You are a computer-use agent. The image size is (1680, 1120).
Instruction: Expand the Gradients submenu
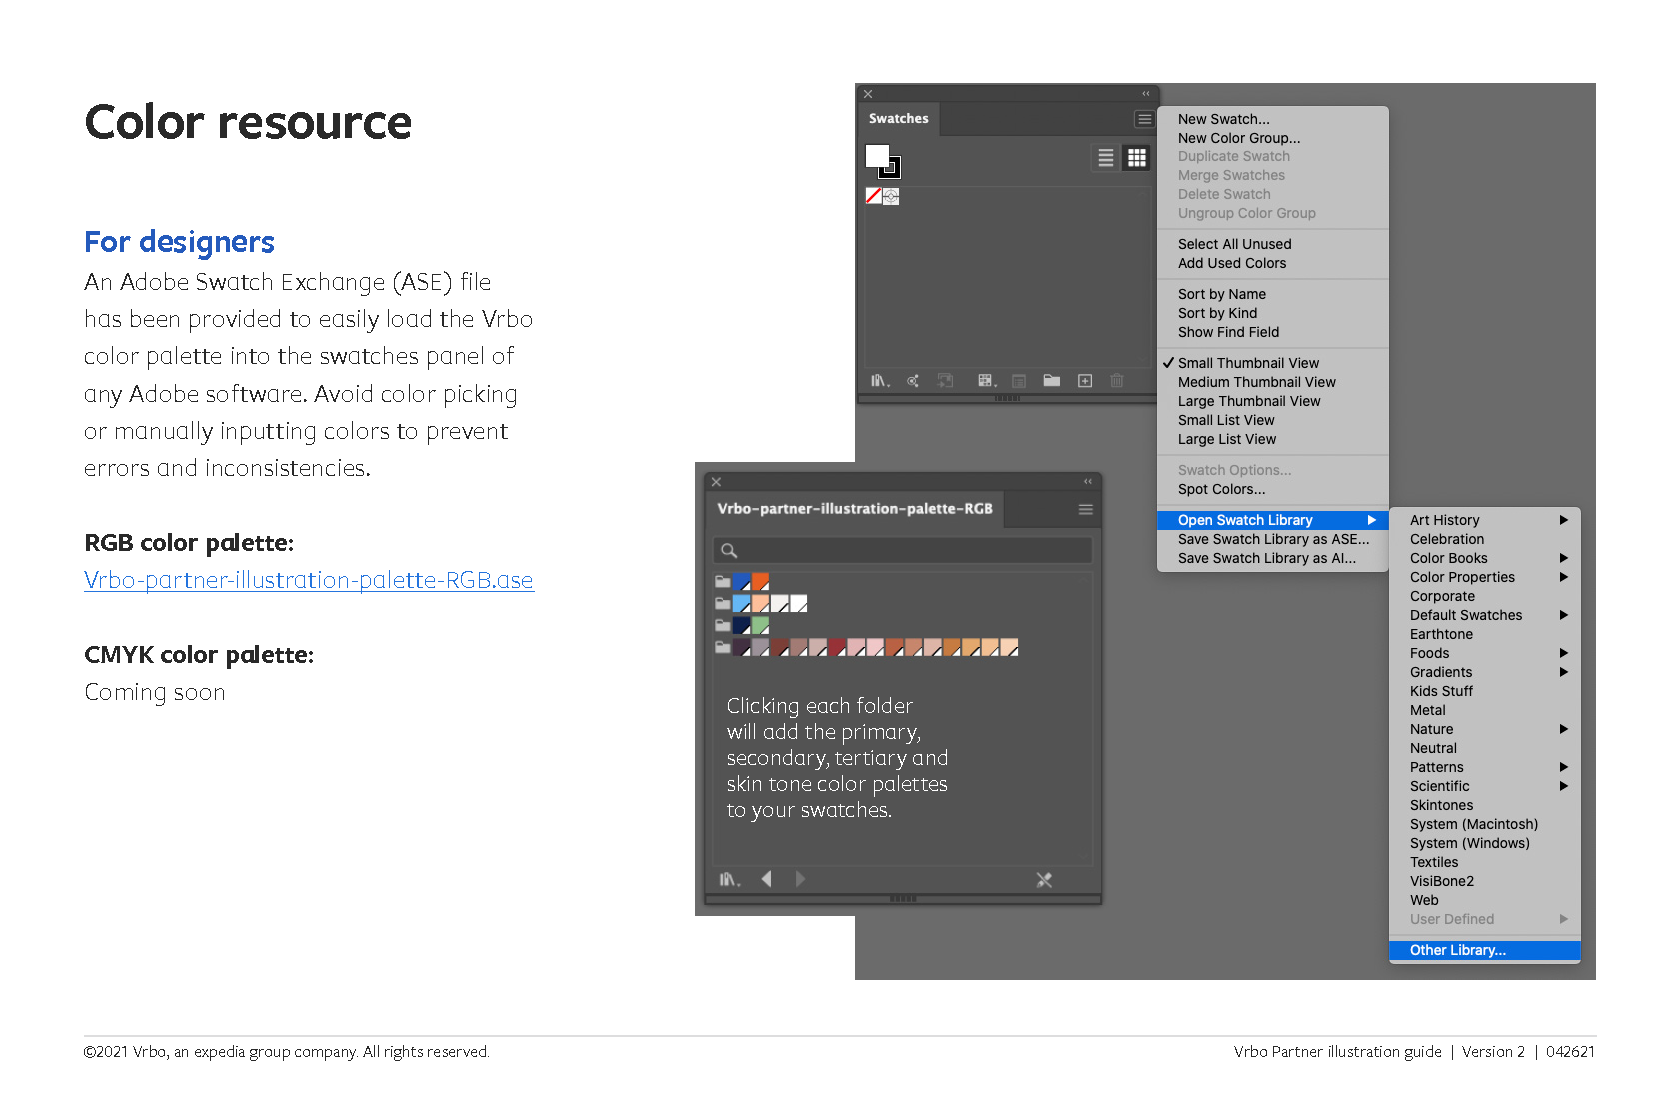coord(1485,672)
